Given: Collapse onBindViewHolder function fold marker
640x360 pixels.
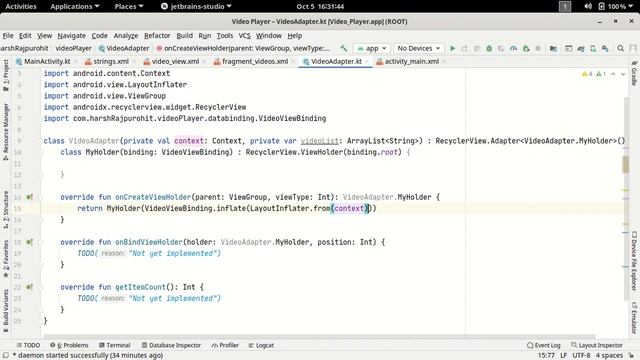Looking at the screenshot, I should click(x=40, y=242).
